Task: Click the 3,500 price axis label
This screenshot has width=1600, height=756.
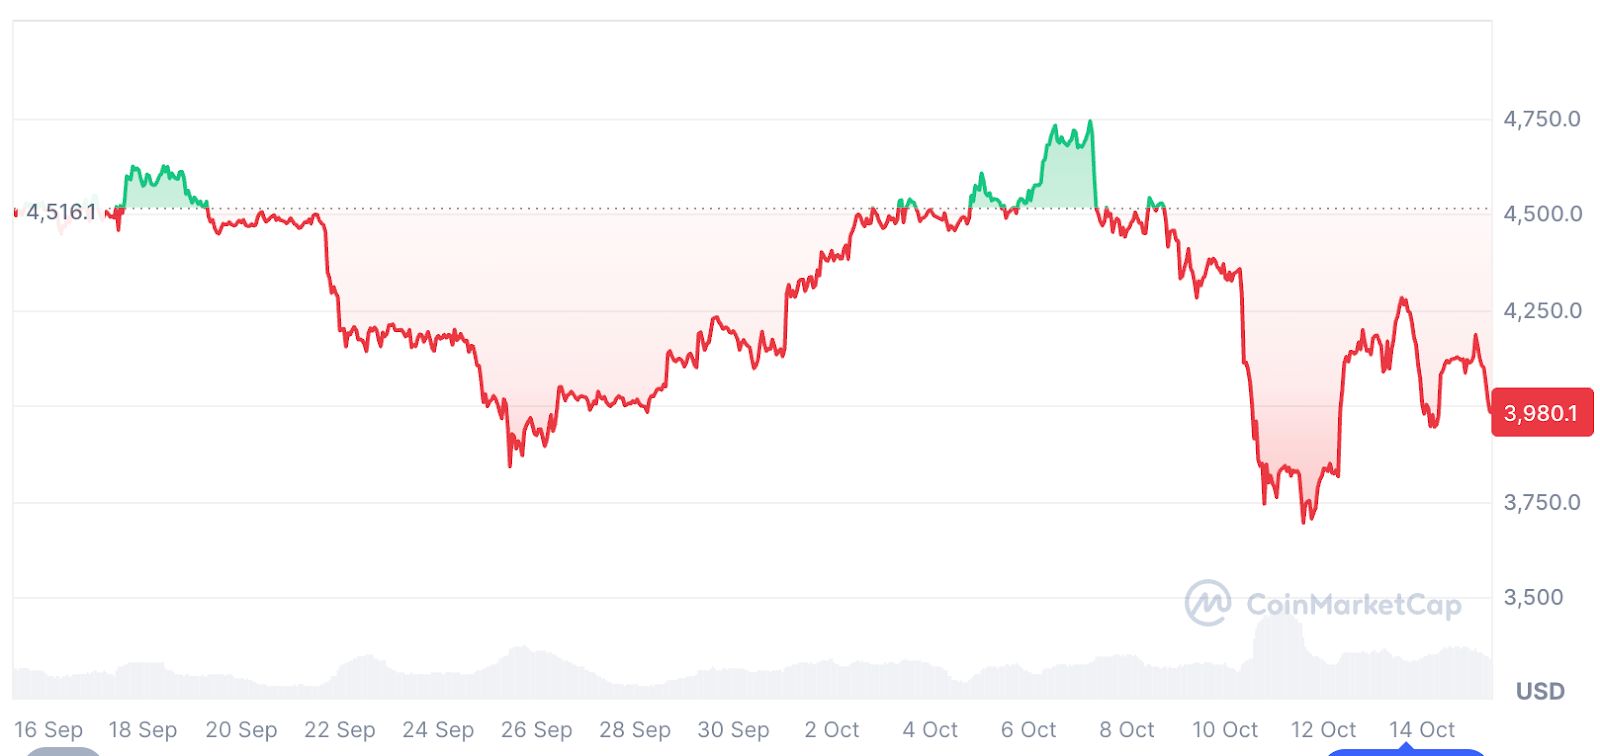Action: tap(1533, 597)
